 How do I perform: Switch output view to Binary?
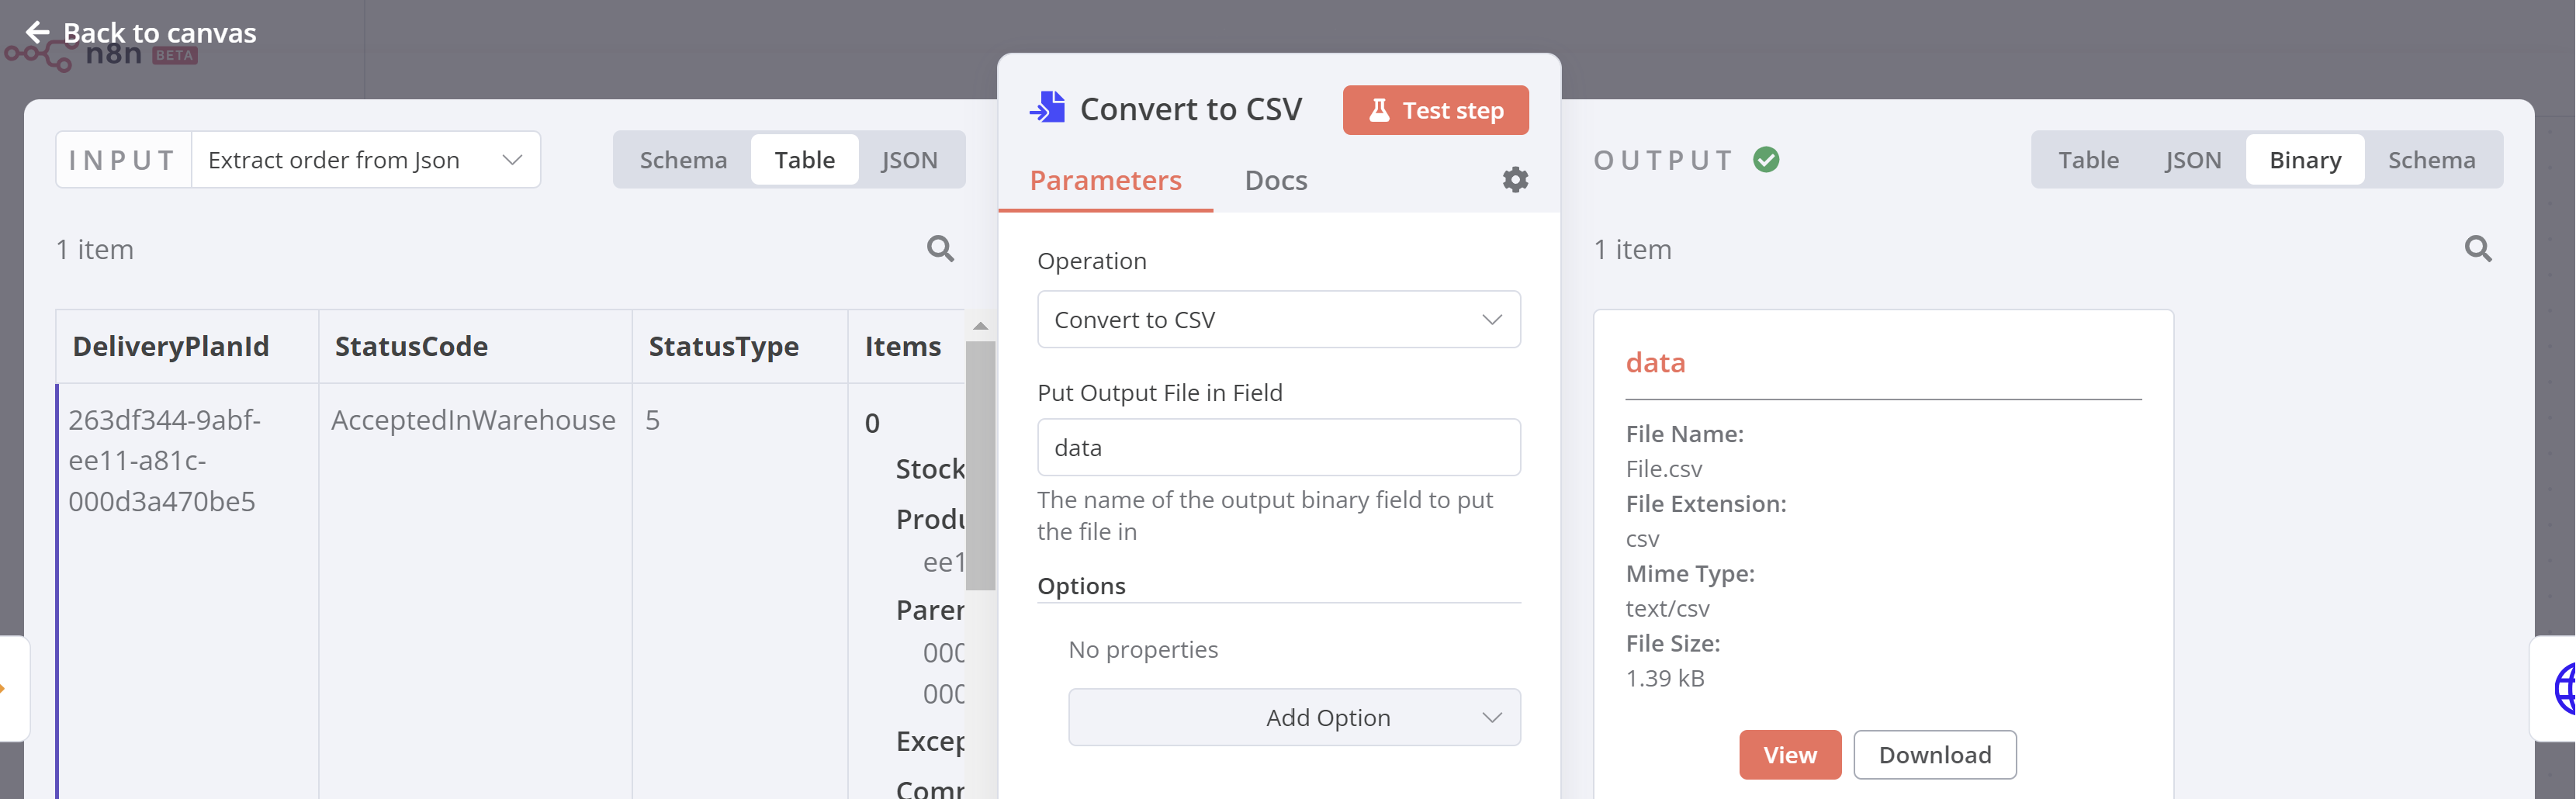[2305, 160]
